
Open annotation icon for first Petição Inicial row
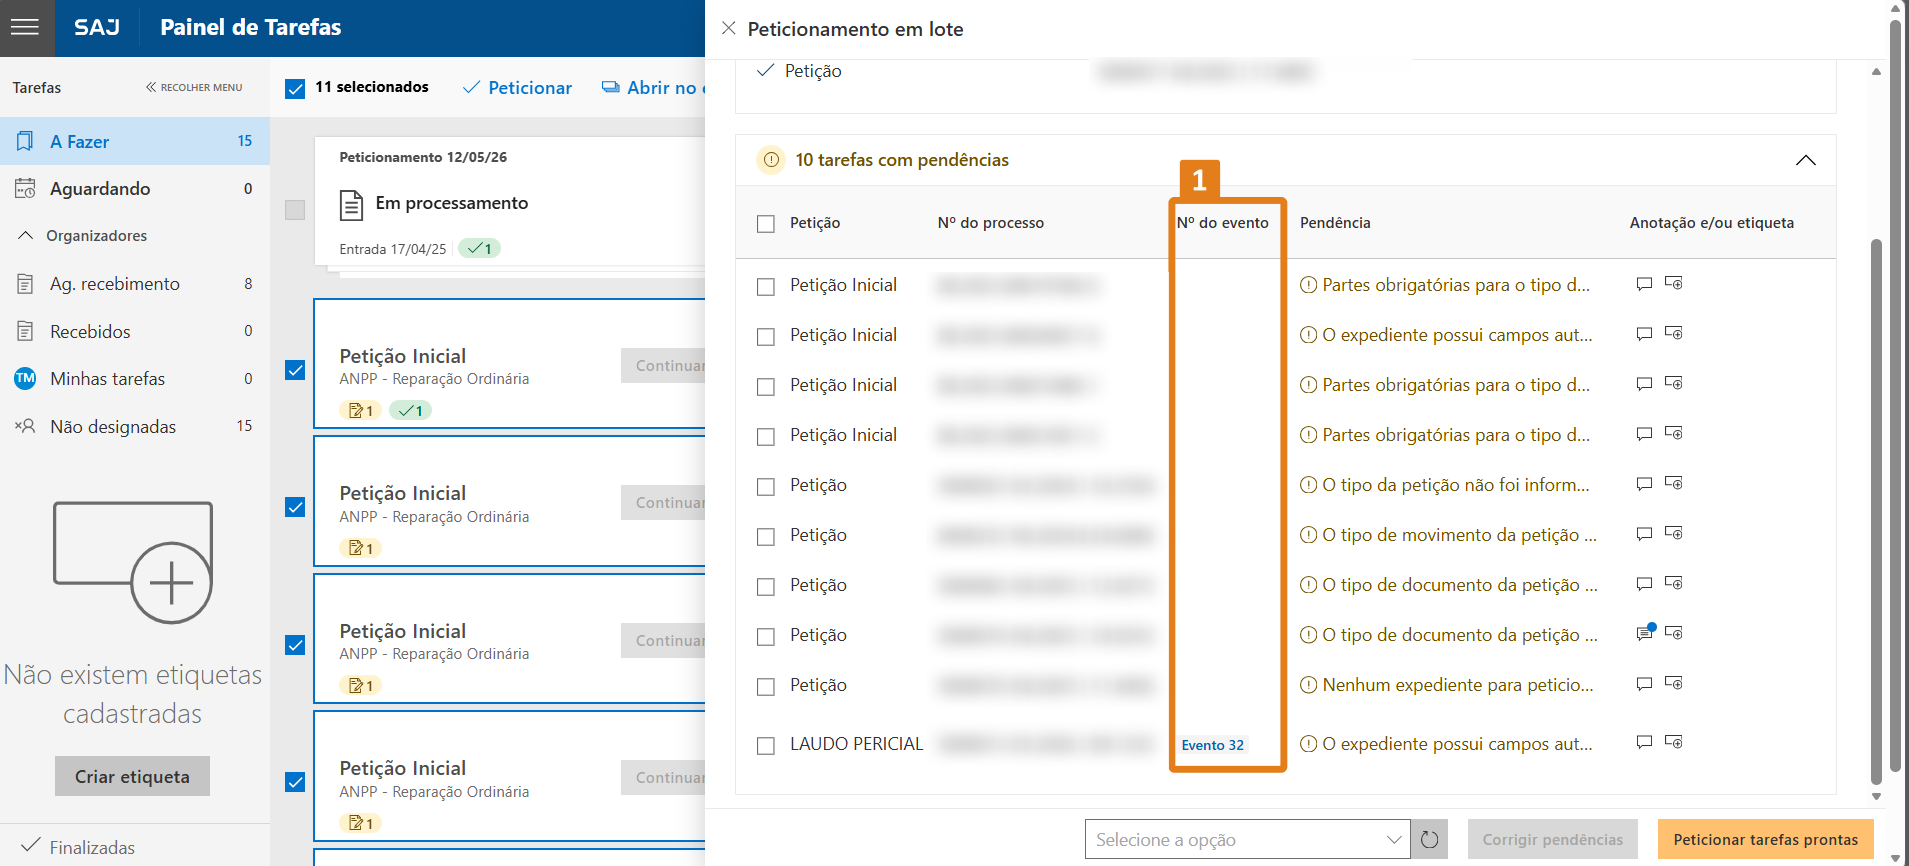coord(1644,284)
